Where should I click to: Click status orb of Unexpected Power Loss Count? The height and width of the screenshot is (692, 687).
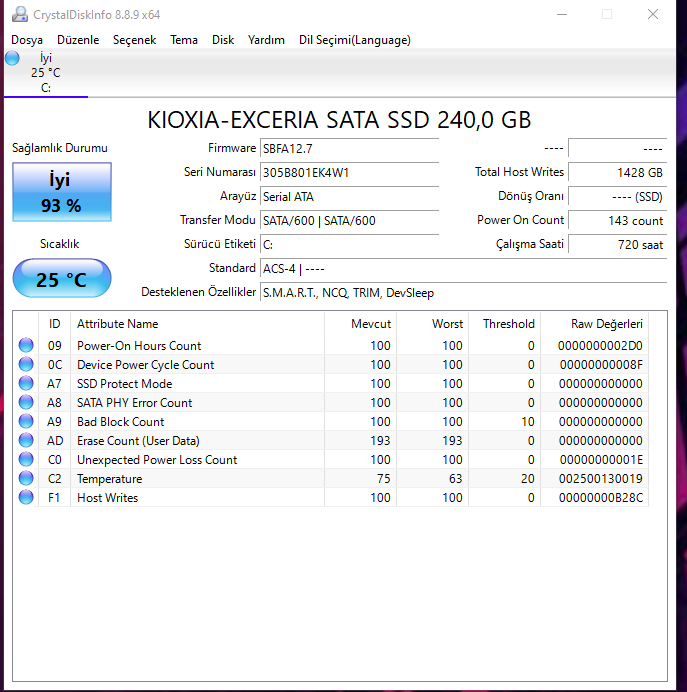(26, 459)
